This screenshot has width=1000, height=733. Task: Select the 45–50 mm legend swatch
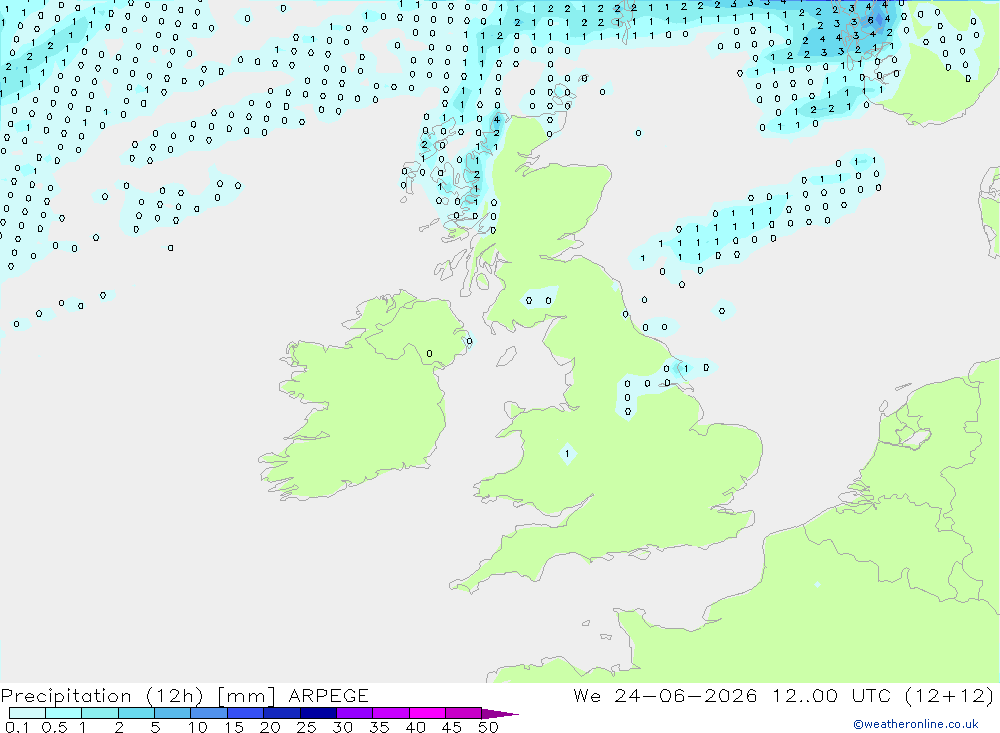tap(464, 713)
